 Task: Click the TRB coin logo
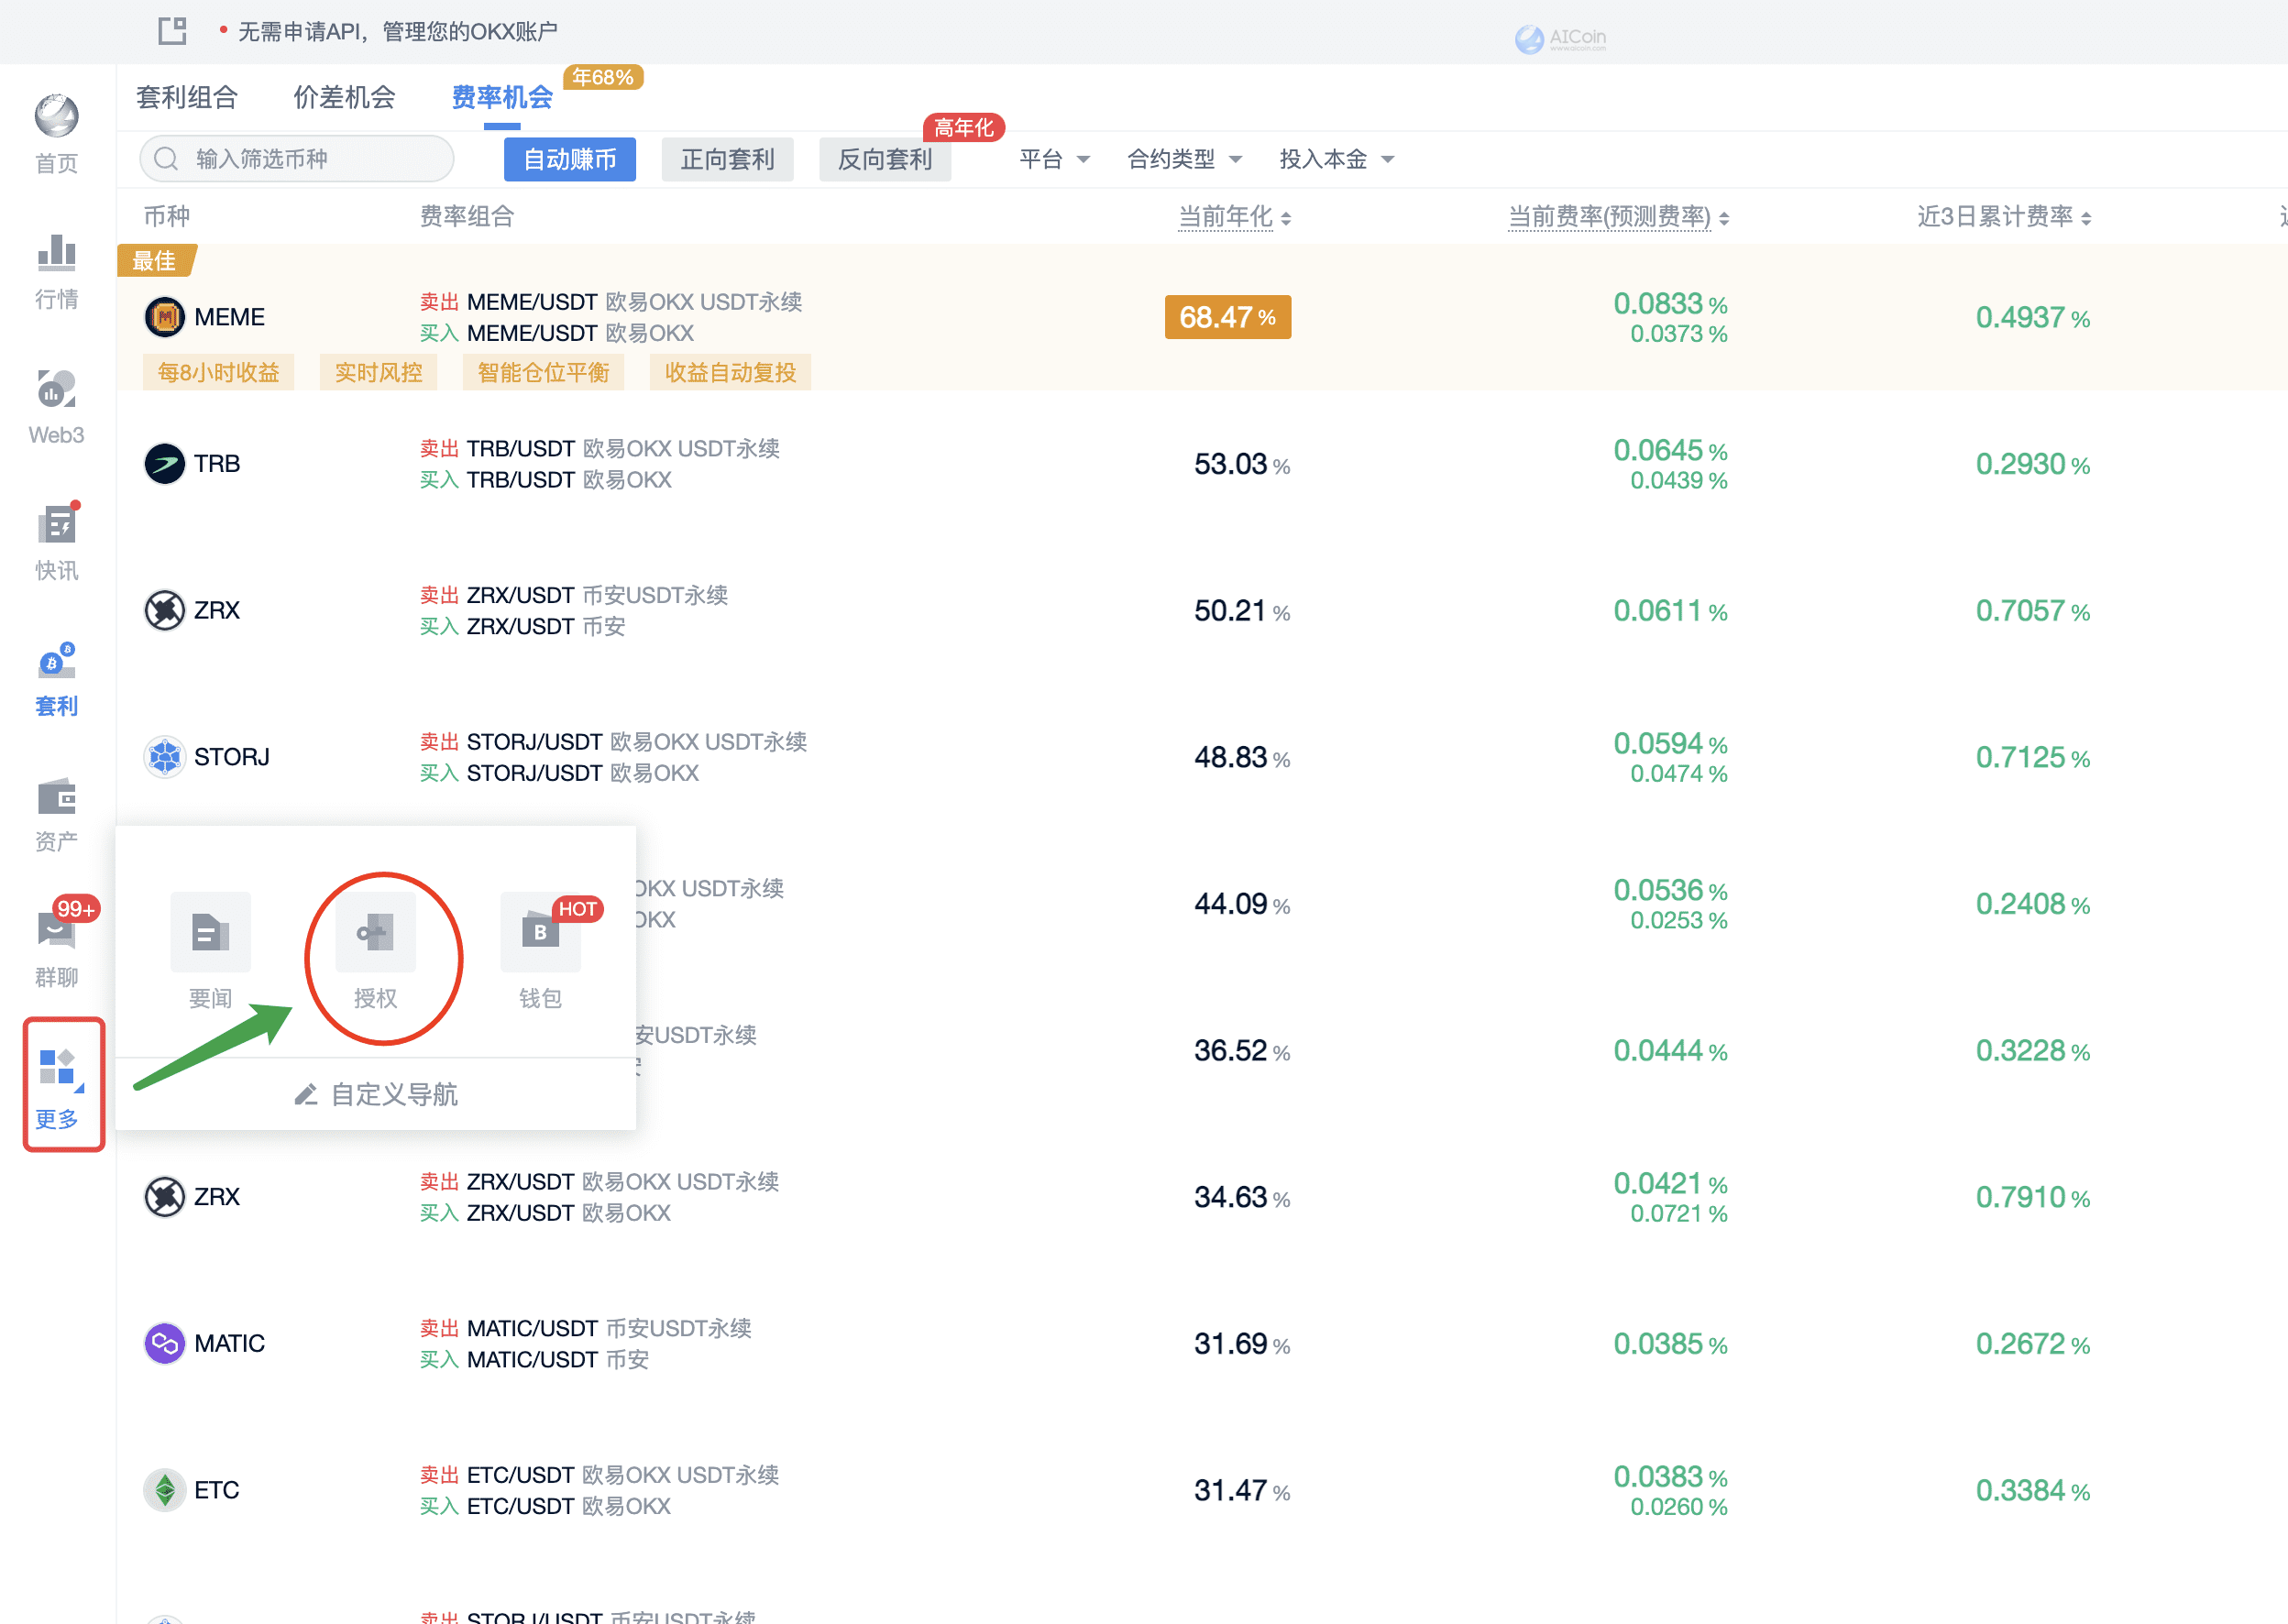click(x=165, y=464)
